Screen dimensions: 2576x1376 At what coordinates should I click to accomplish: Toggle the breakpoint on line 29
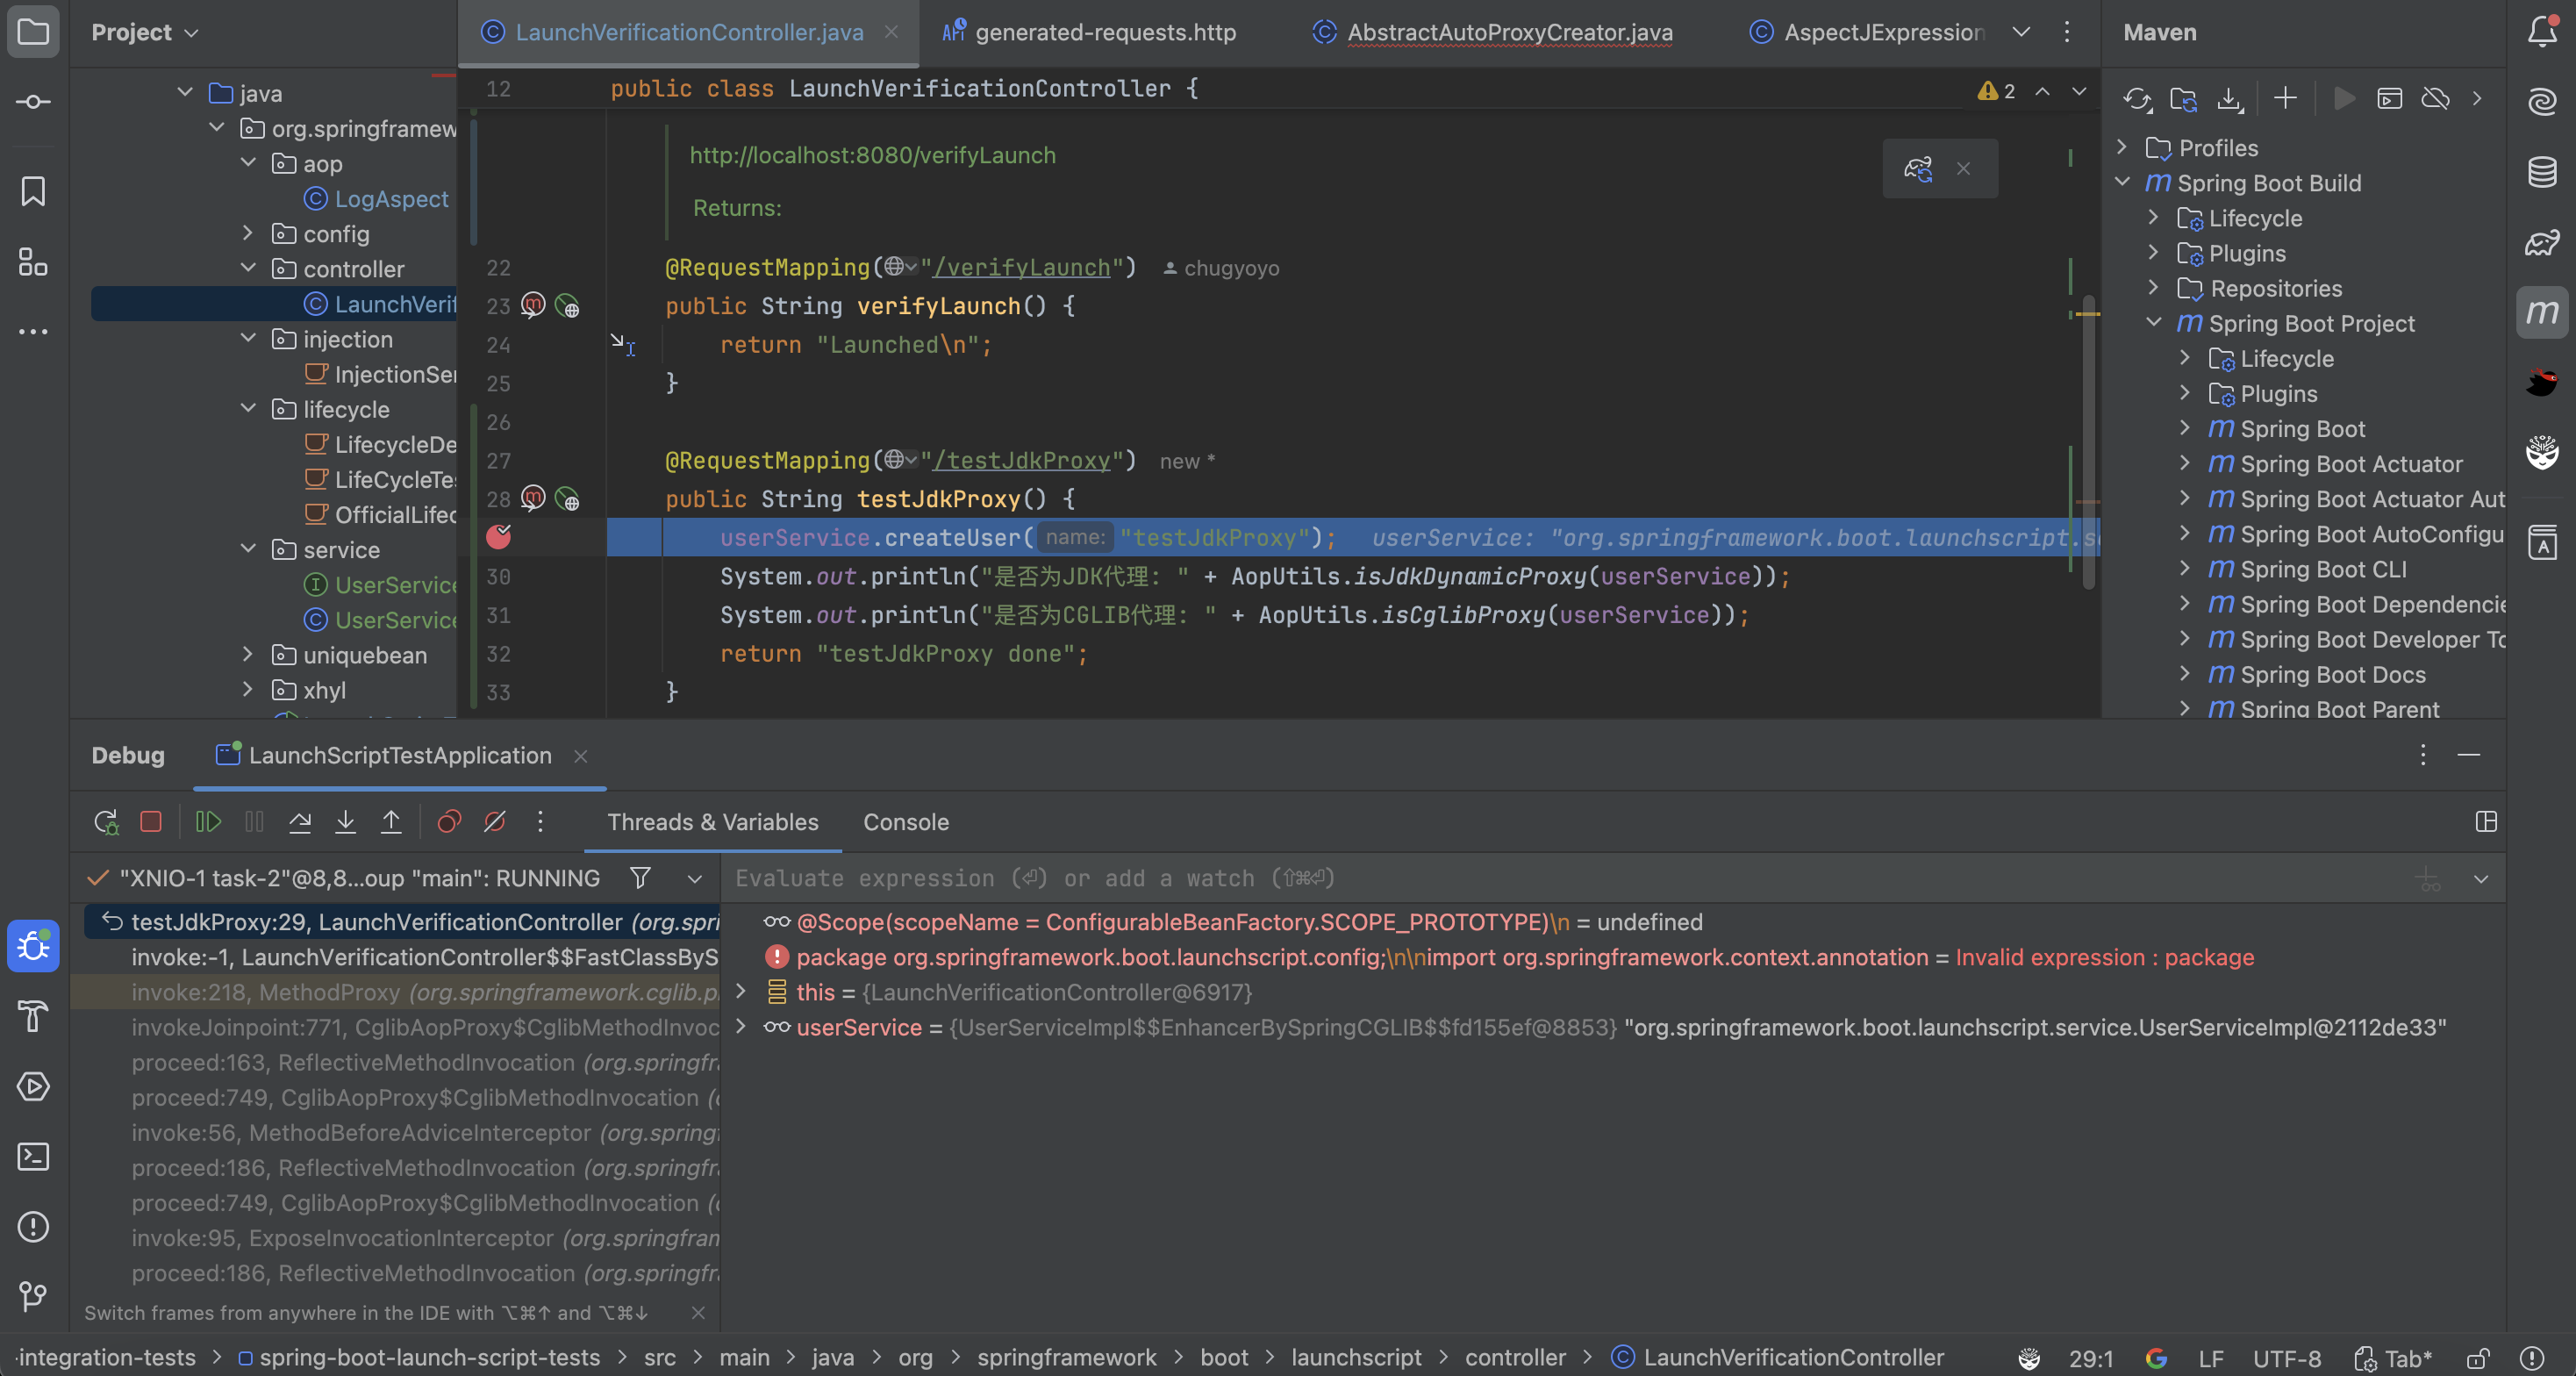click(499, 538)
